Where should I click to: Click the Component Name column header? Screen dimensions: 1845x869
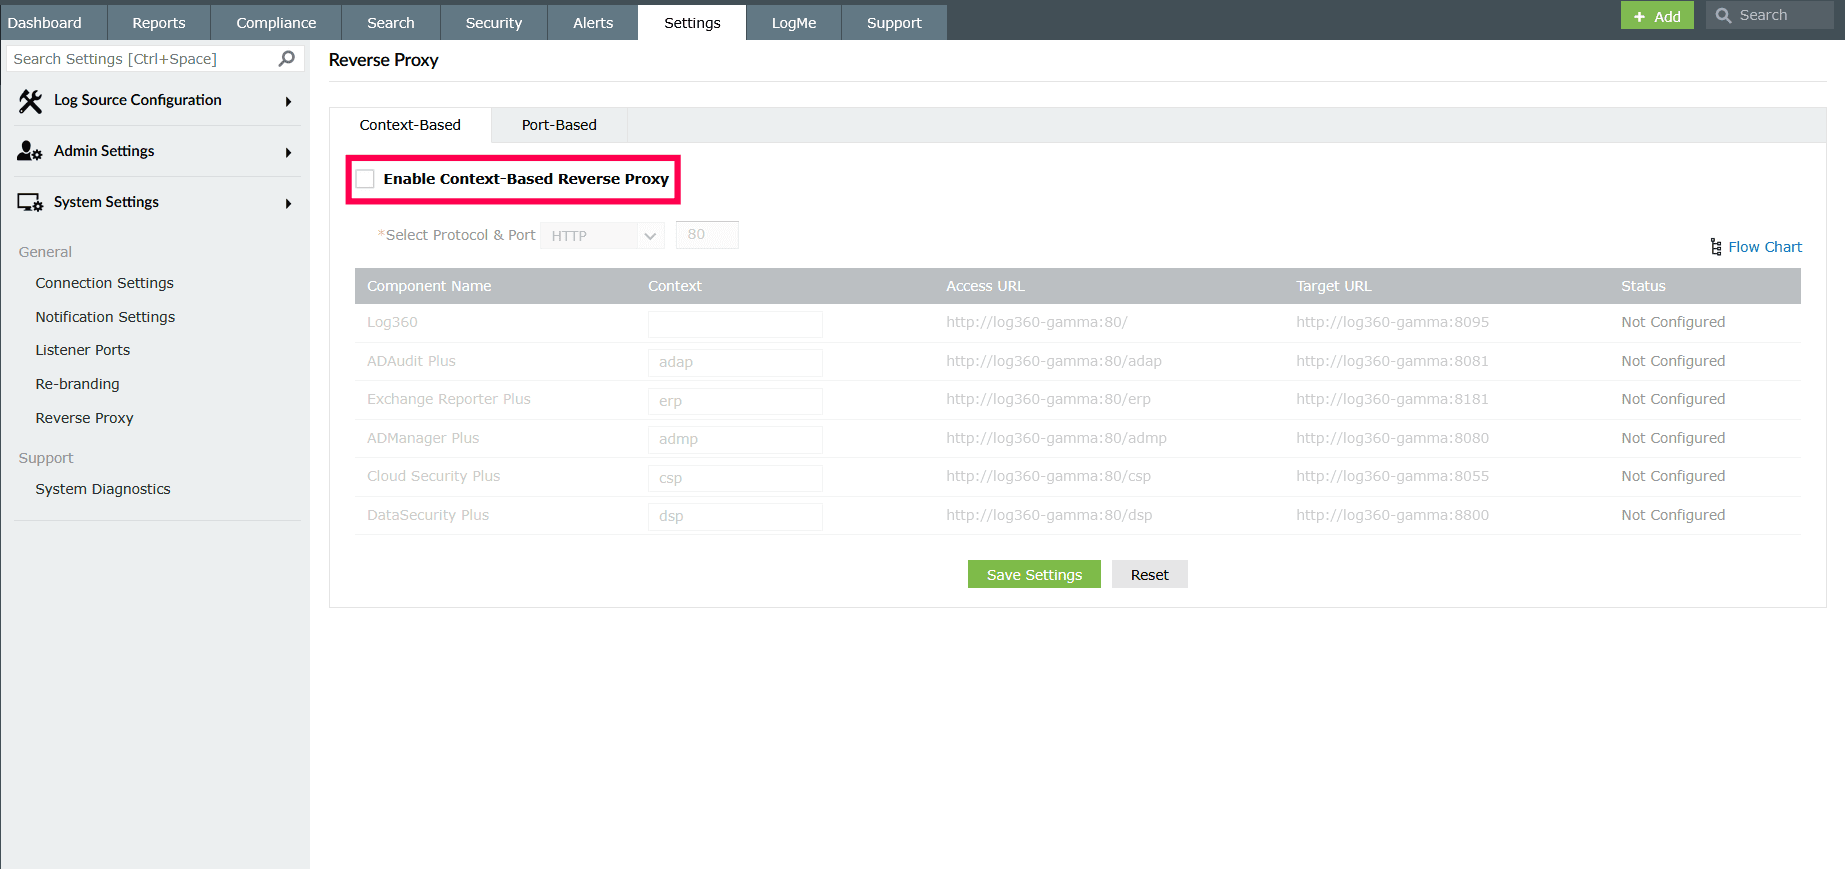(429, 286)
